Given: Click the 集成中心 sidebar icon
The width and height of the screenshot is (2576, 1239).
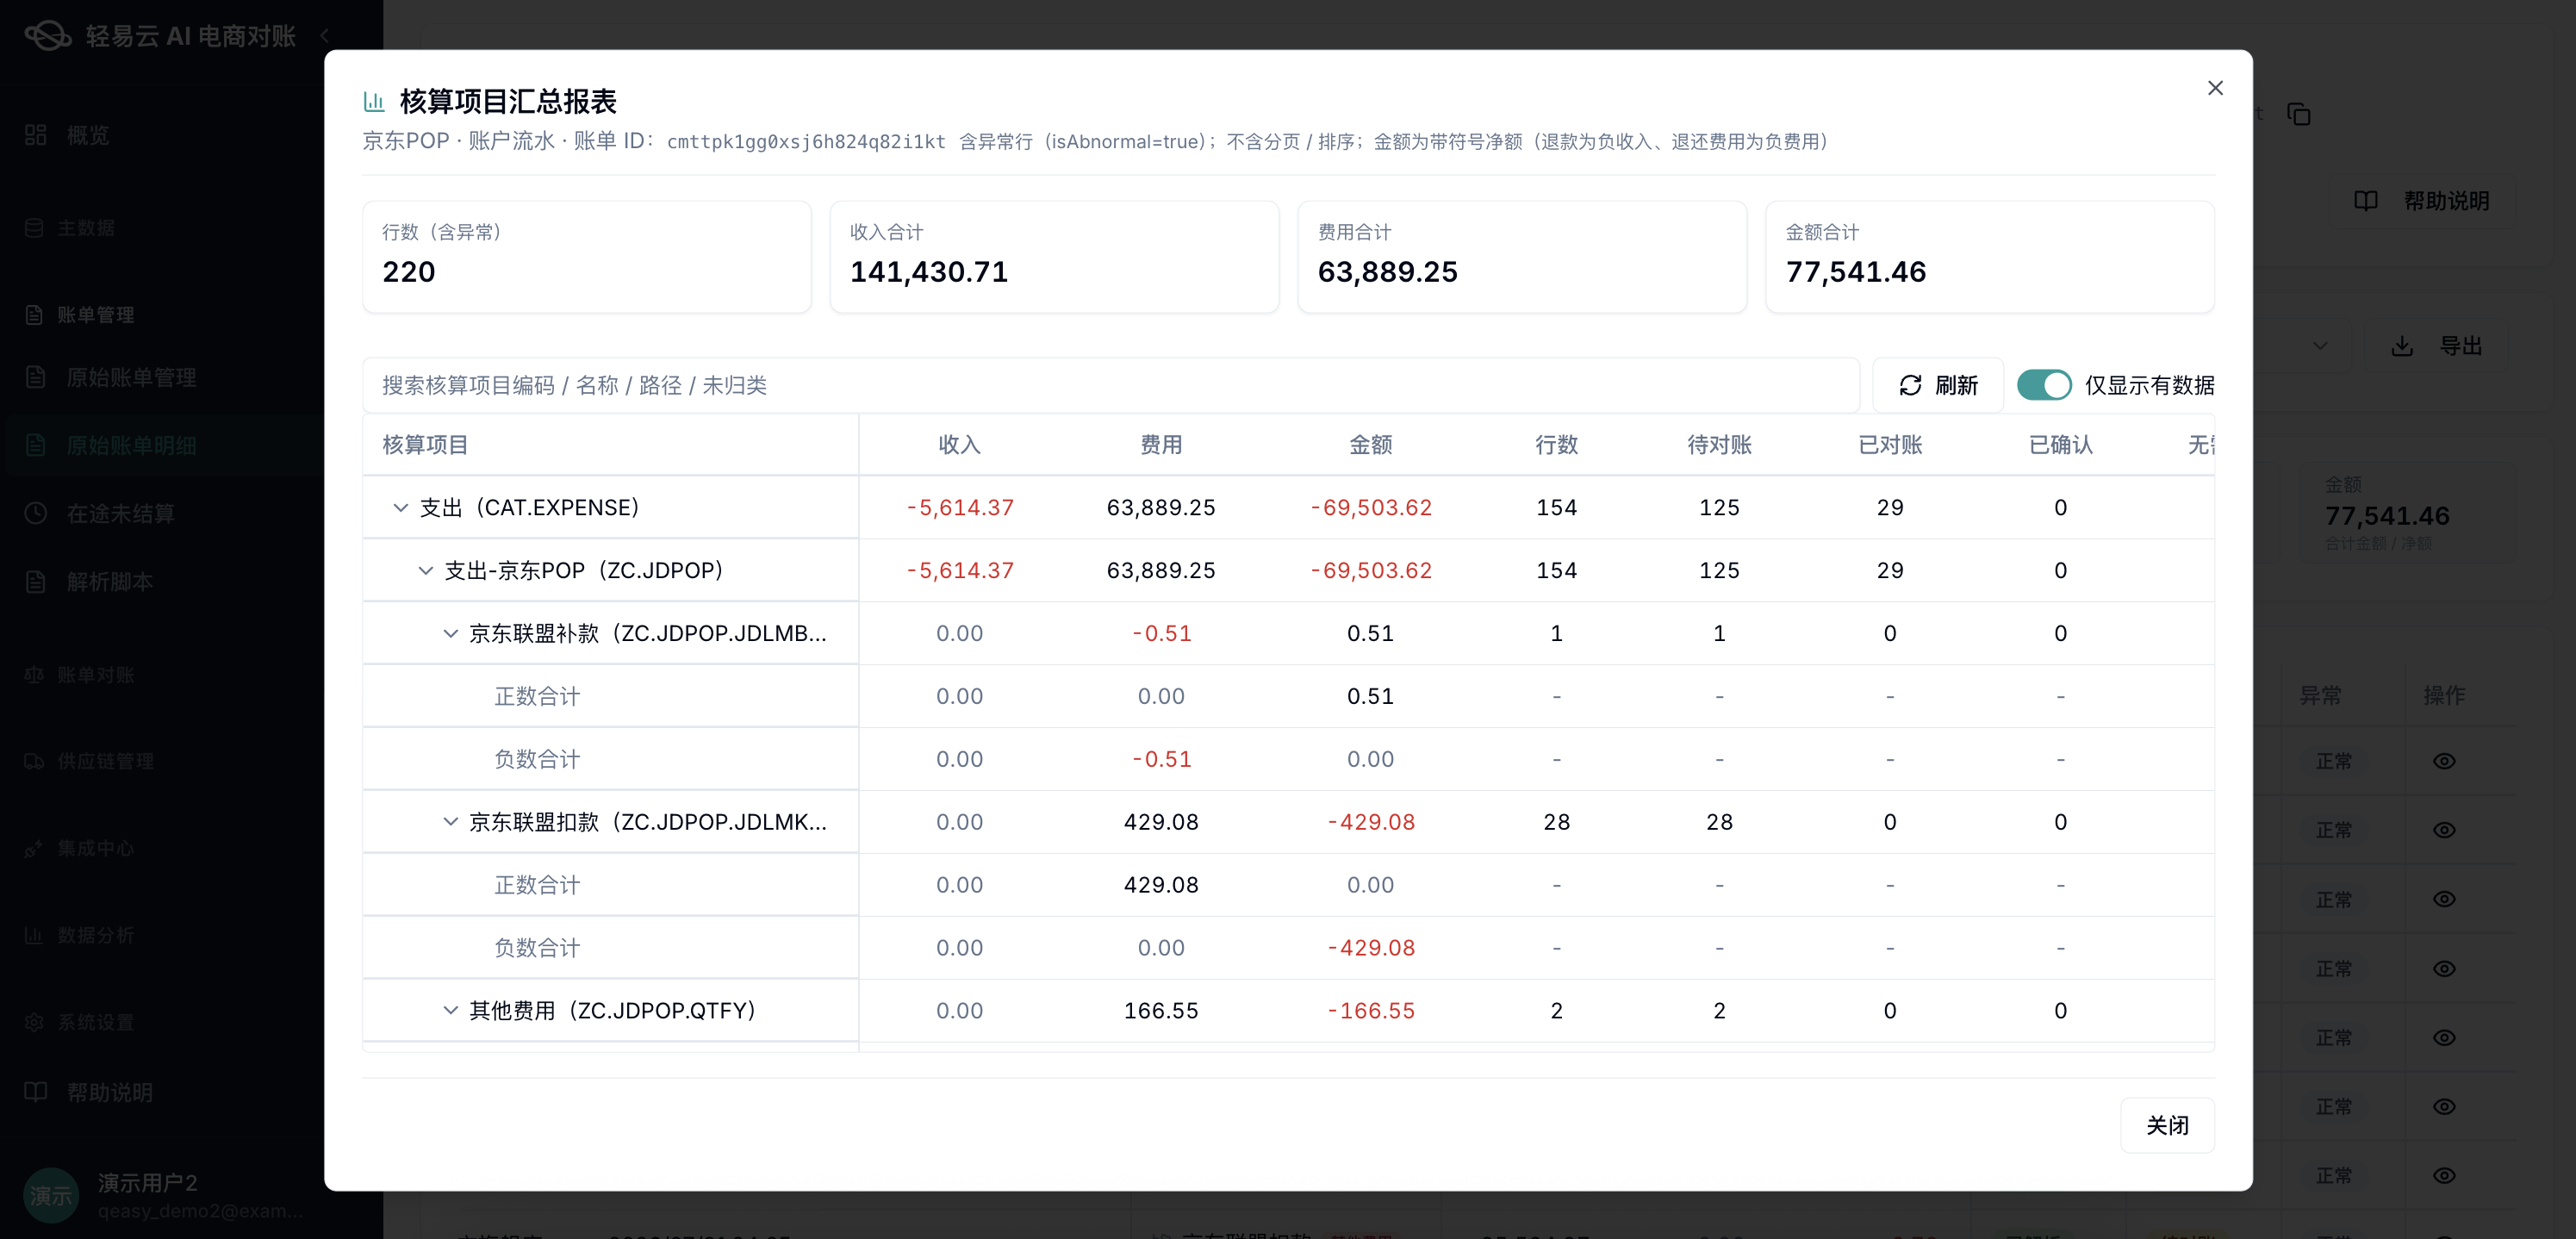Looking at the screenshot, I should tap(34, 848).
